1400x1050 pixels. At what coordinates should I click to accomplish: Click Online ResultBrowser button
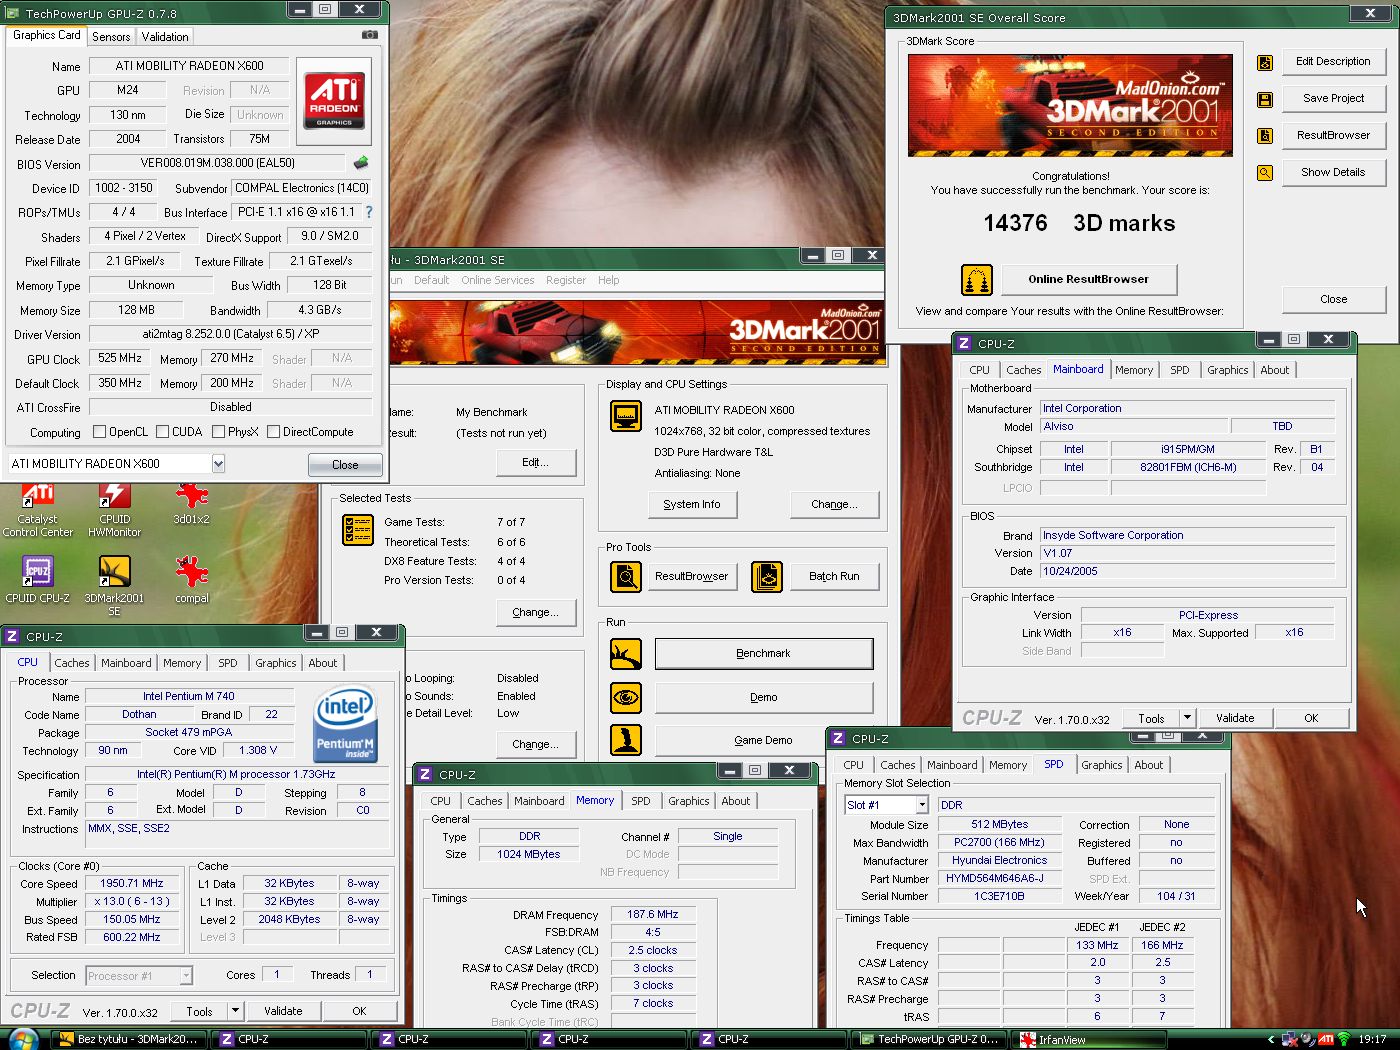click(x=1089, y=279)
